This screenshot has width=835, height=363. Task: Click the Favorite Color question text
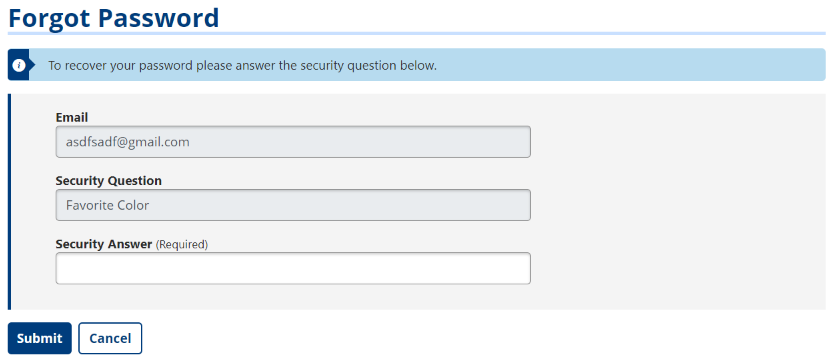[x=108, y=205]
